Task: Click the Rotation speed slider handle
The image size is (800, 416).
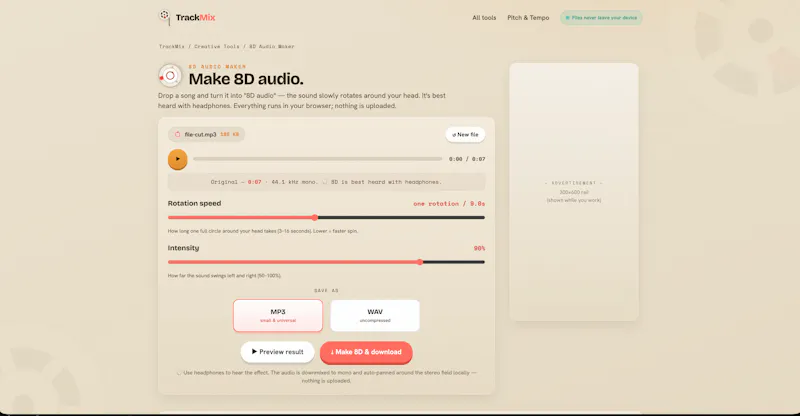Action: pyautogui.click(x=315, y=217)
